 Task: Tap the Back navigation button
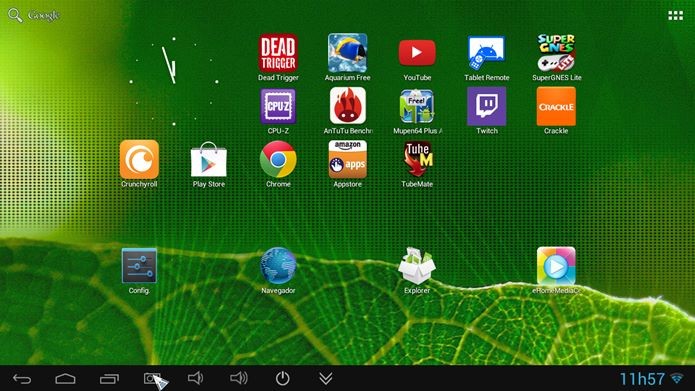pos(22,379)
